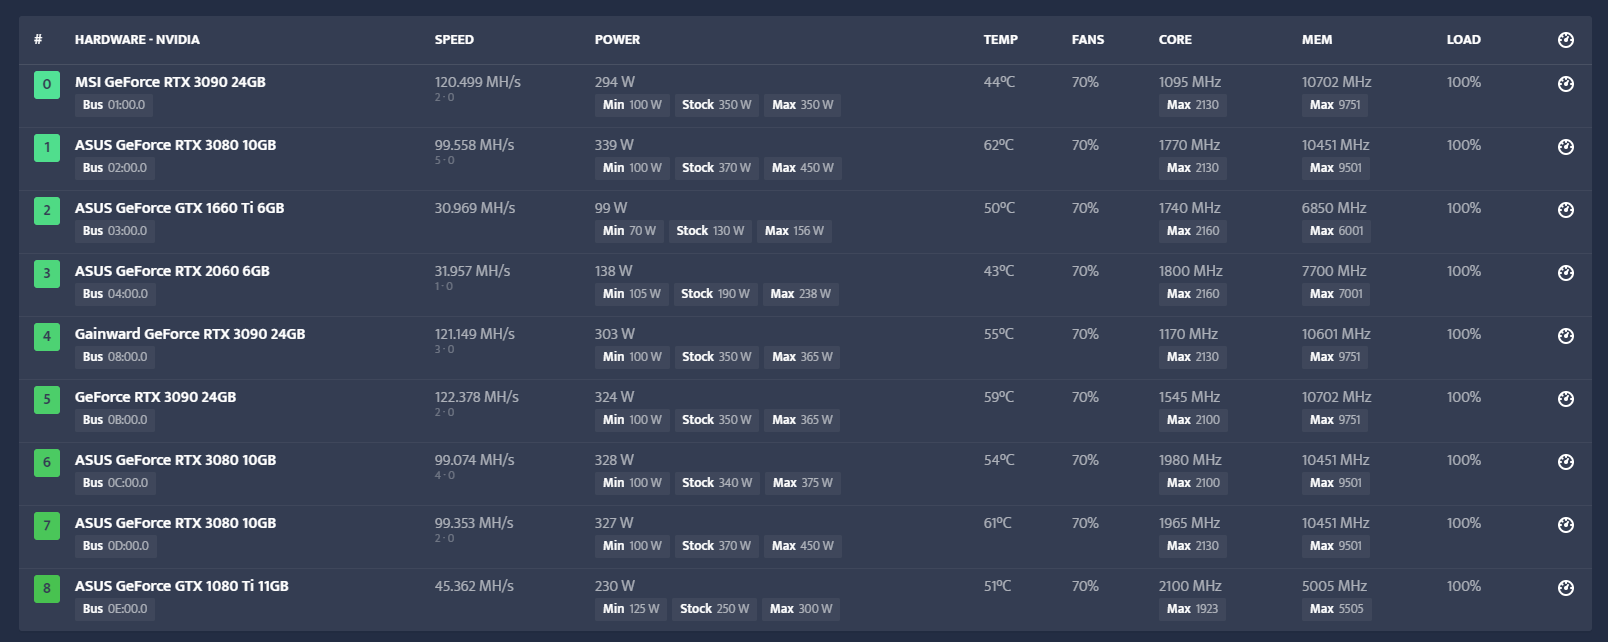
Task: Open tuning icon for RTX 2060 6GB
Action: [1566, 273]
